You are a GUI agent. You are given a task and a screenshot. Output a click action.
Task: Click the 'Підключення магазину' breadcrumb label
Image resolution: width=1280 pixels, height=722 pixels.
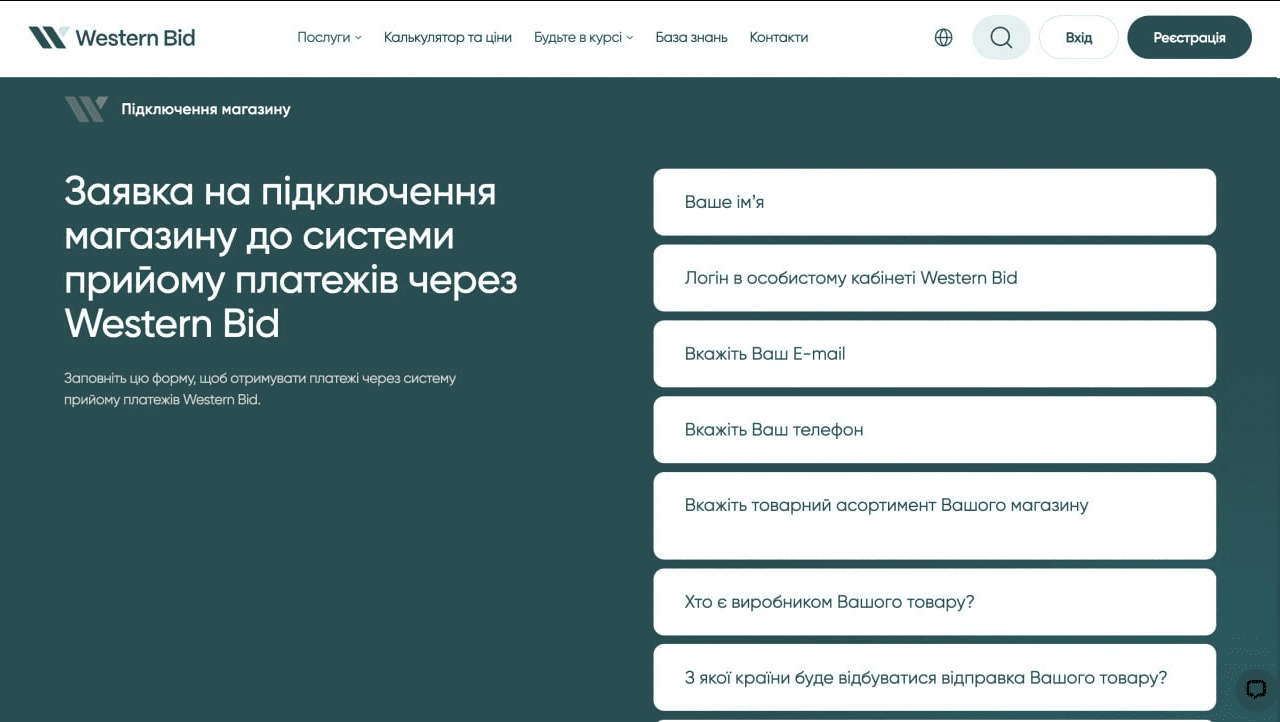(205, 109)
